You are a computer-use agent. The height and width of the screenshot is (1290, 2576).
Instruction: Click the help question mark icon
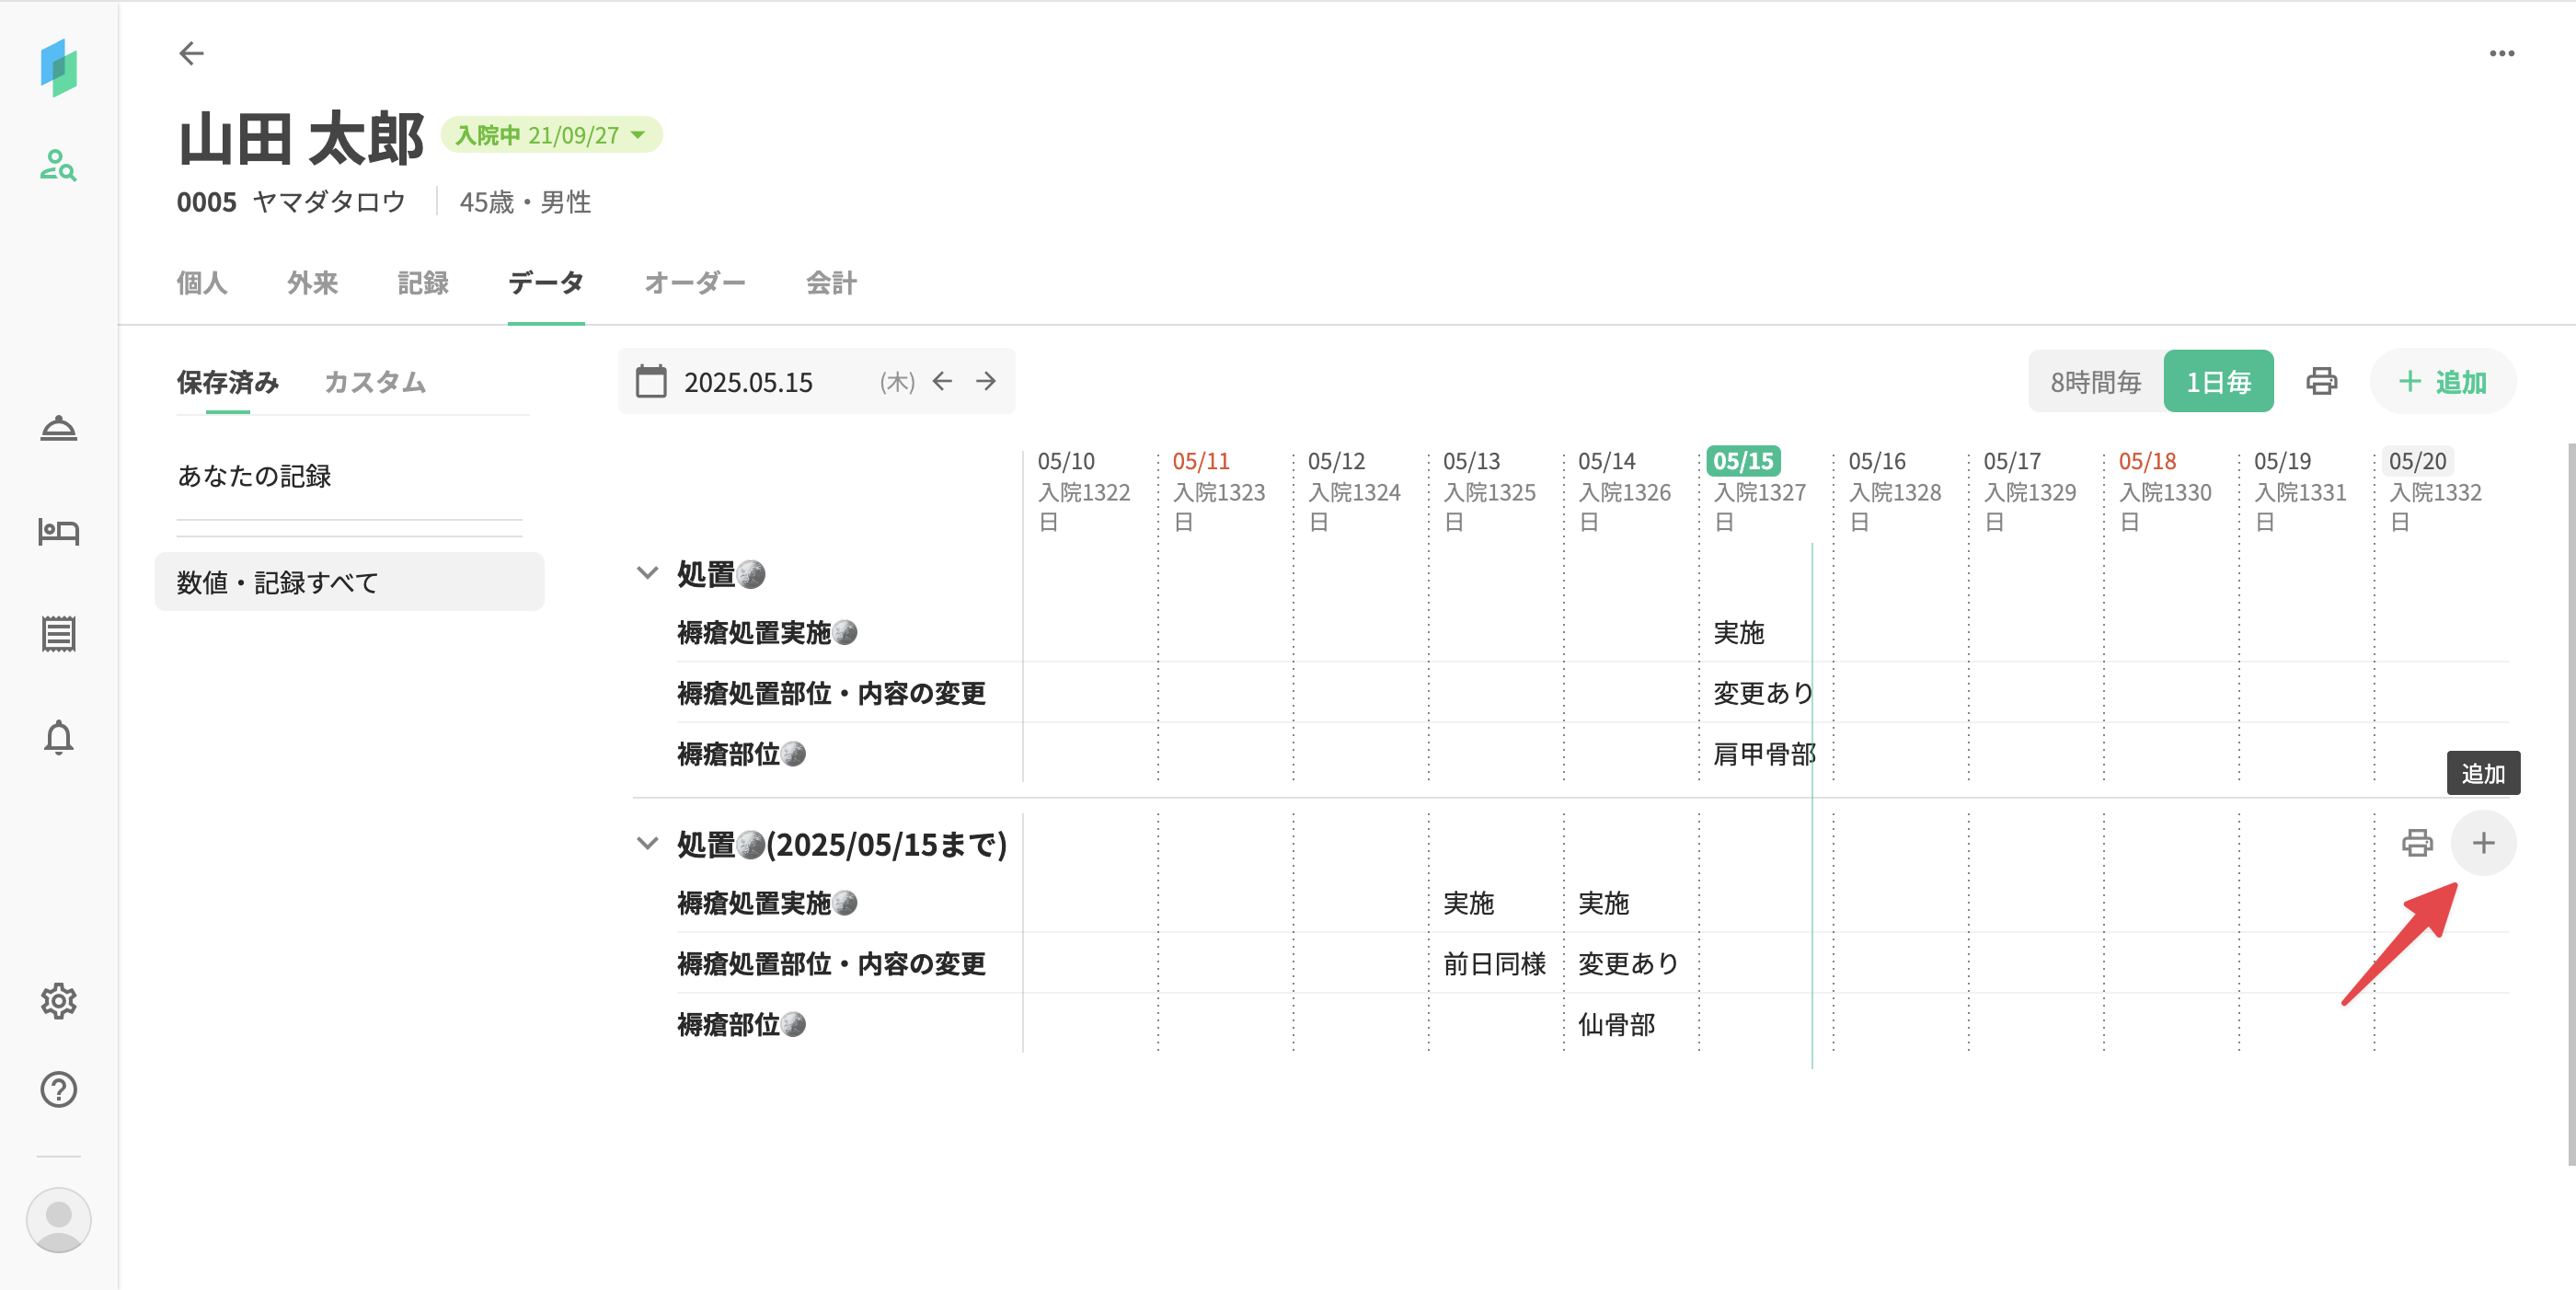click(58, 1089)
